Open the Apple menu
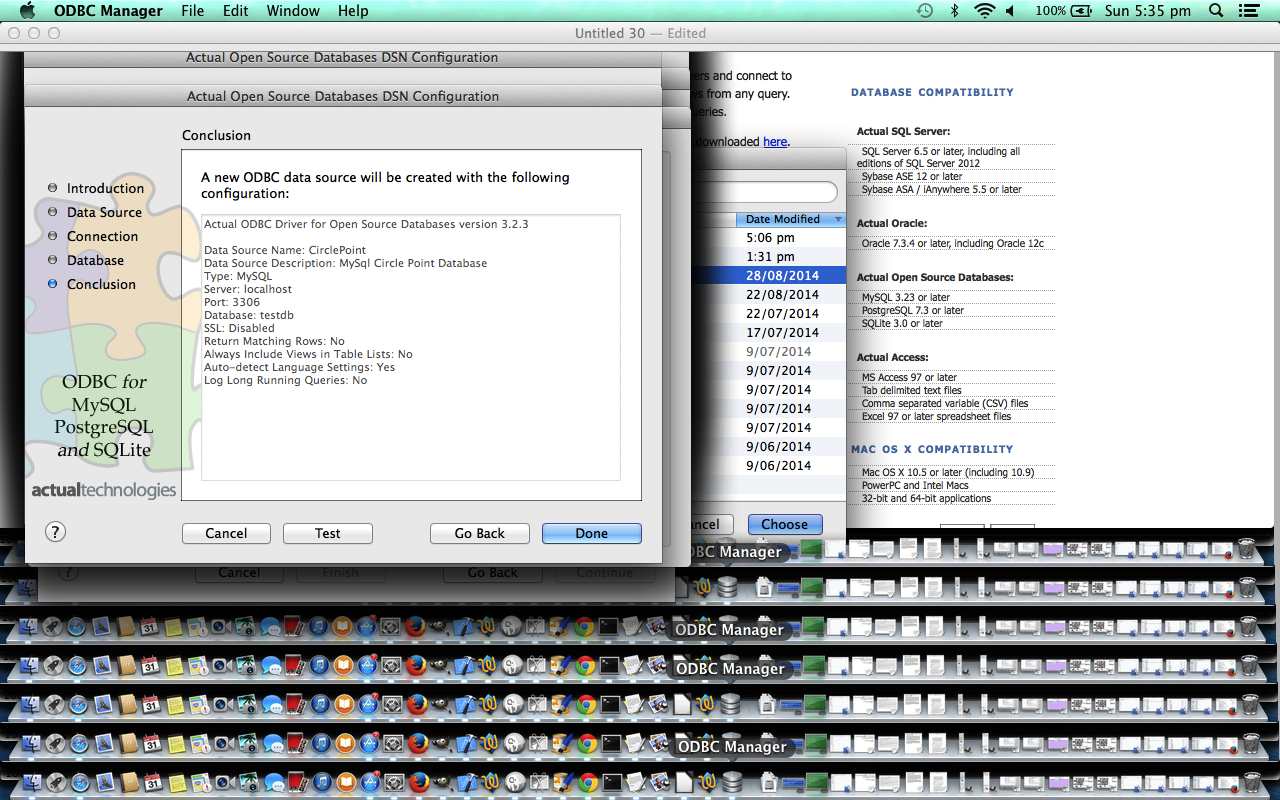The image size is (1280, 800). click(x=27, y=11)
